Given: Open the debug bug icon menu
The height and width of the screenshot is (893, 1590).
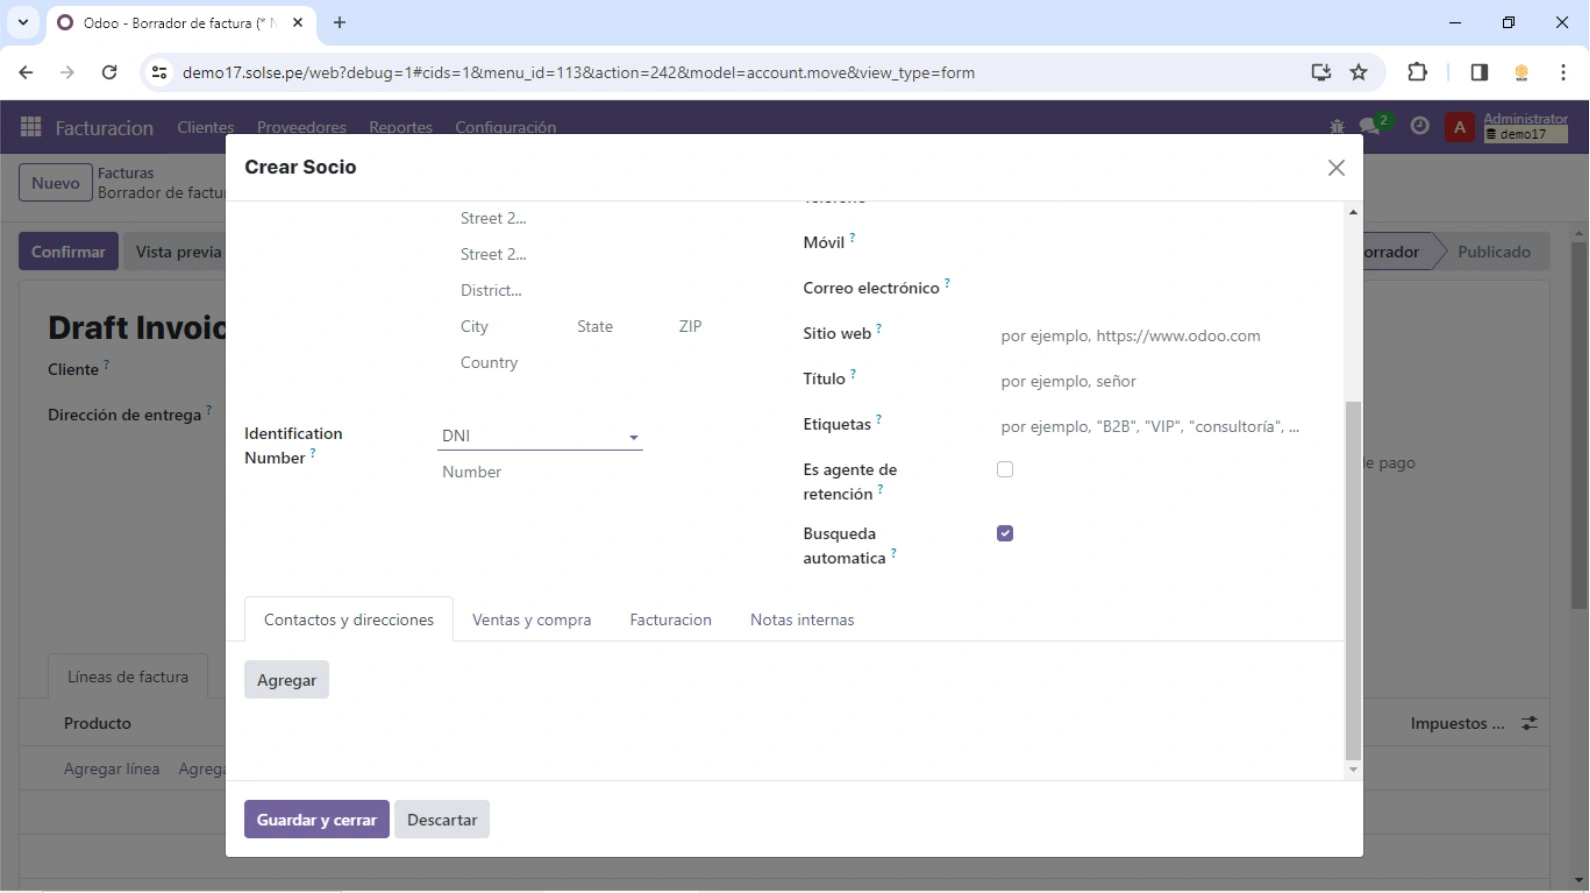Looking at the screenshot, I should tap(1337, 126).
